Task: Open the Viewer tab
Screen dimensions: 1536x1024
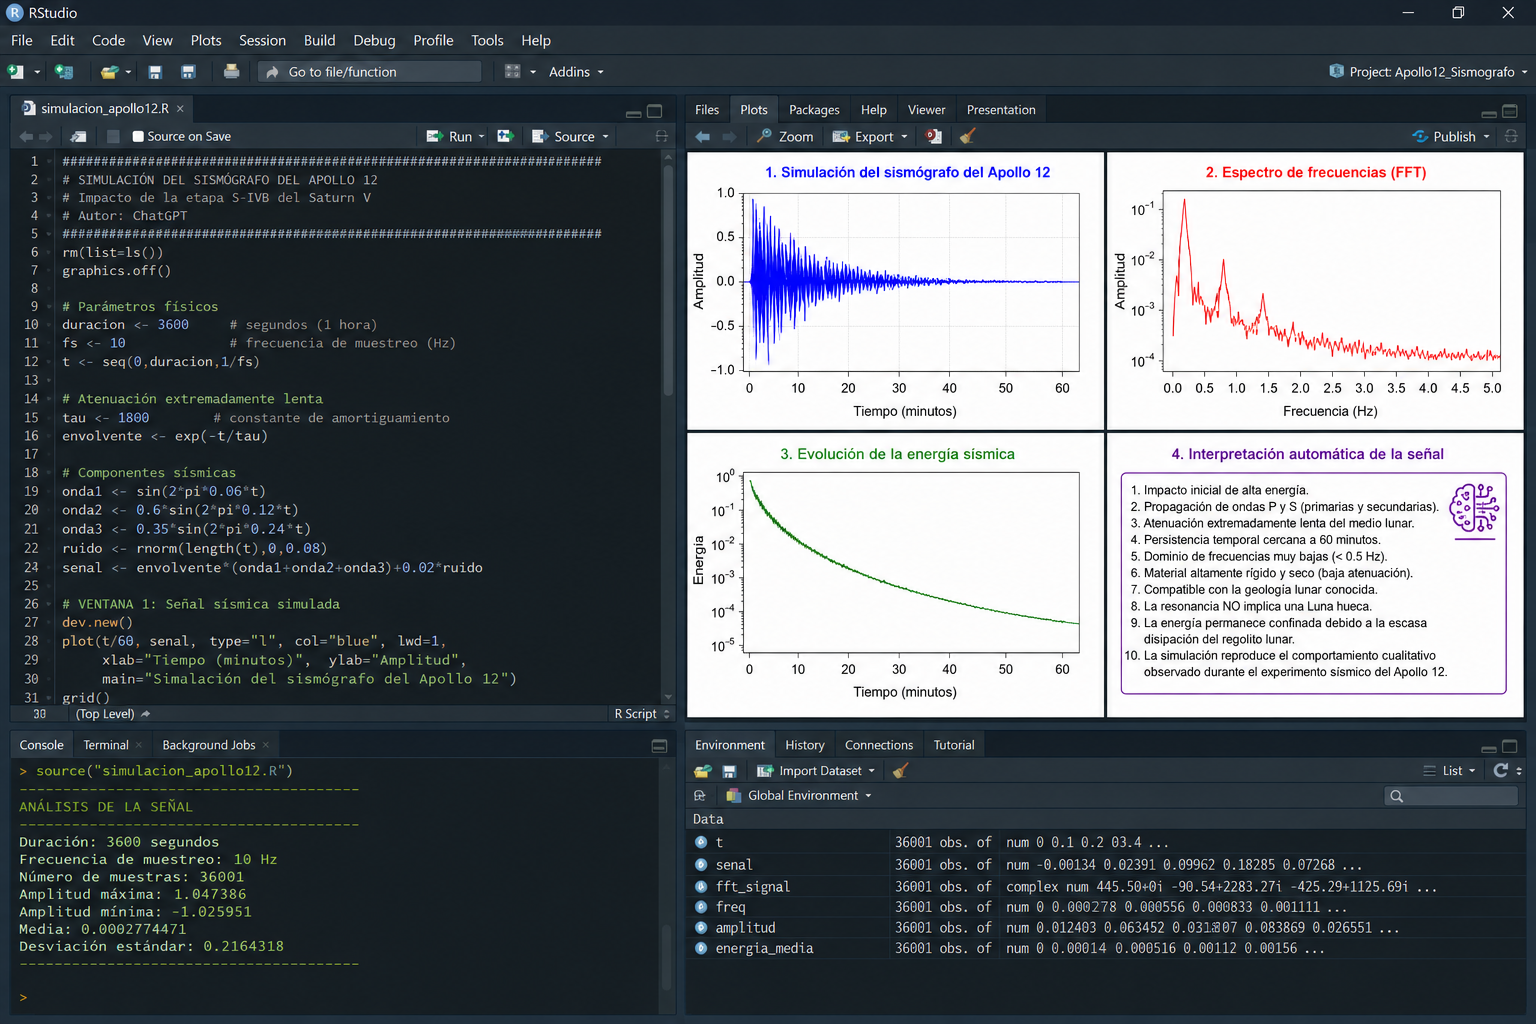Action: coord(926,110)
